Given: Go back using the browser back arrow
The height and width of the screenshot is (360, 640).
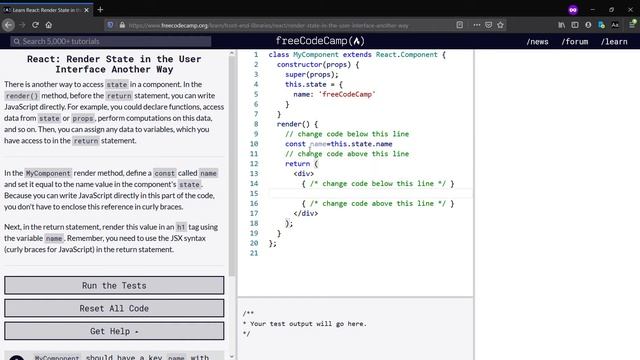Looking at the screenshot, I should point(8,25).
